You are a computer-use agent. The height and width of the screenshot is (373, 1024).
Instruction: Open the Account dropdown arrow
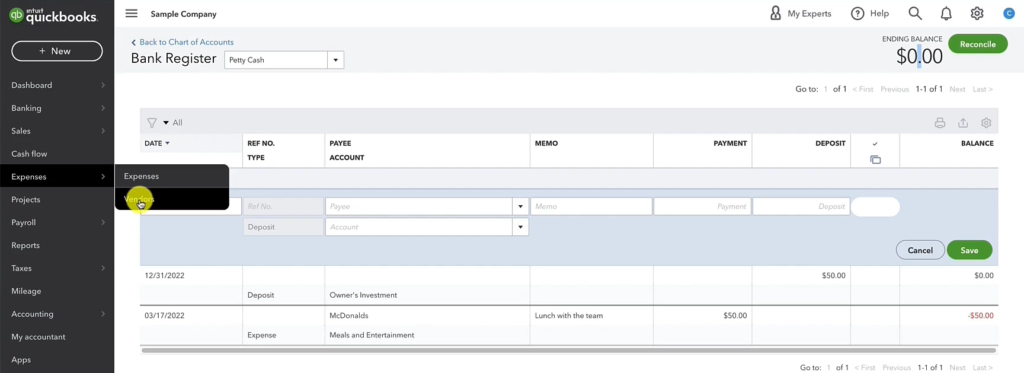(520, 227)
